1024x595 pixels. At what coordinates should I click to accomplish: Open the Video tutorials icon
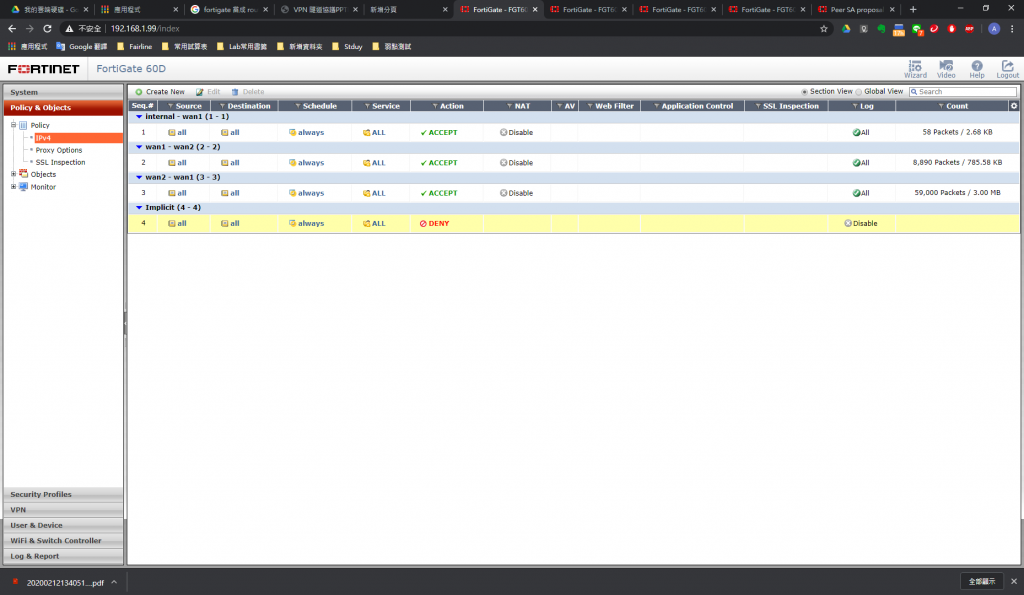pos(946,69)
